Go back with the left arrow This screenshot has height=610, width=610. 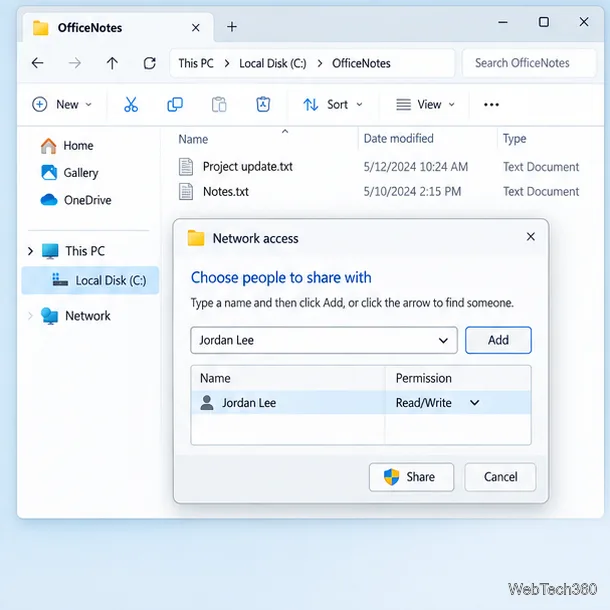point(37,63)
